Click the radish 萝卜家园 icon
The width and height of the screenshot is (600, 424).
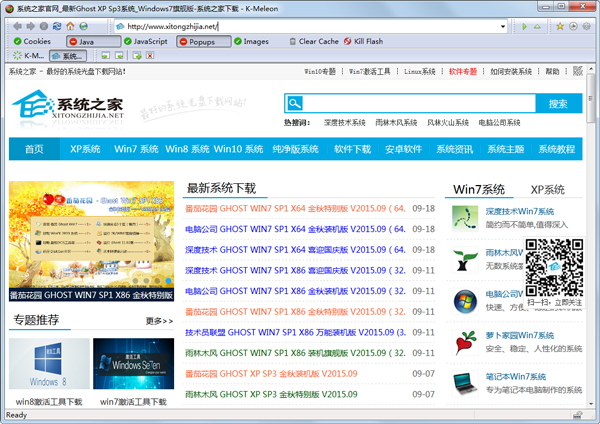[x=465, y=342]
